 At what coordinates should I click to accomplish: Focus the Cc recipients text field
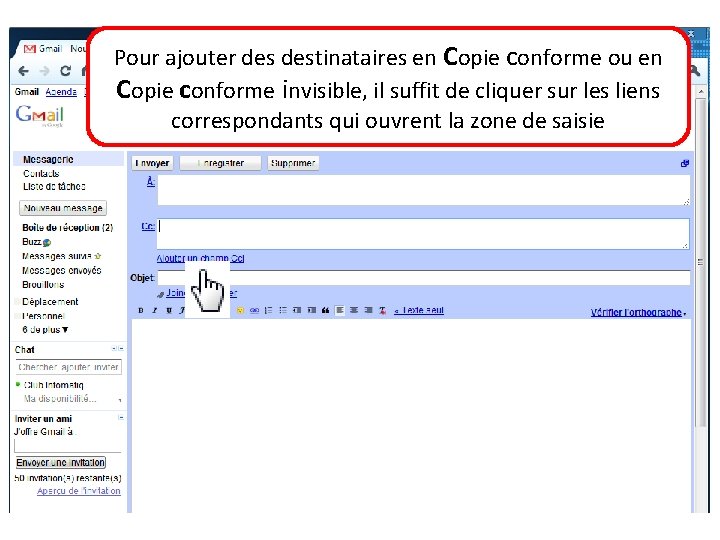[423, 234]
